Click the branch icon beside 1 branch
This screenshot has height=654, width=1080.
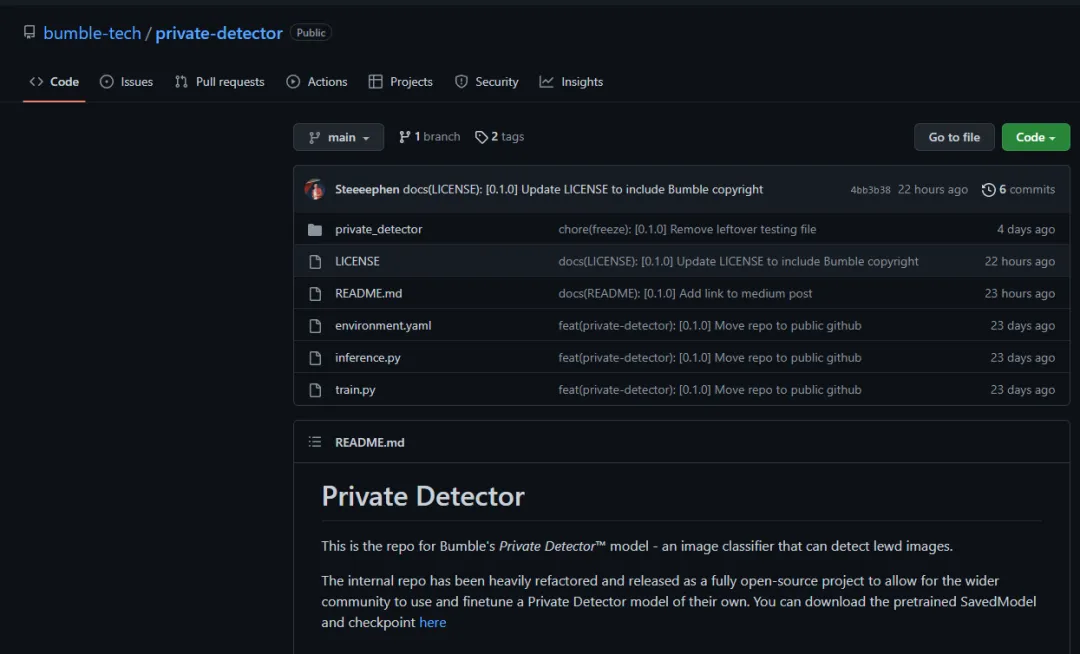click(405, 137)
